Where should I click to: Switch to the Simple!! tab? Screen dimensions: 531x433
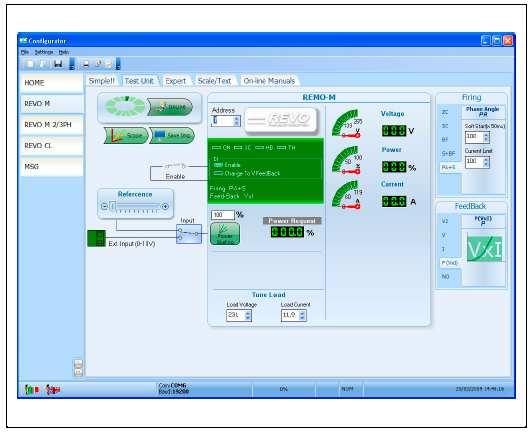pyautogui.click(x=102, y=81)
